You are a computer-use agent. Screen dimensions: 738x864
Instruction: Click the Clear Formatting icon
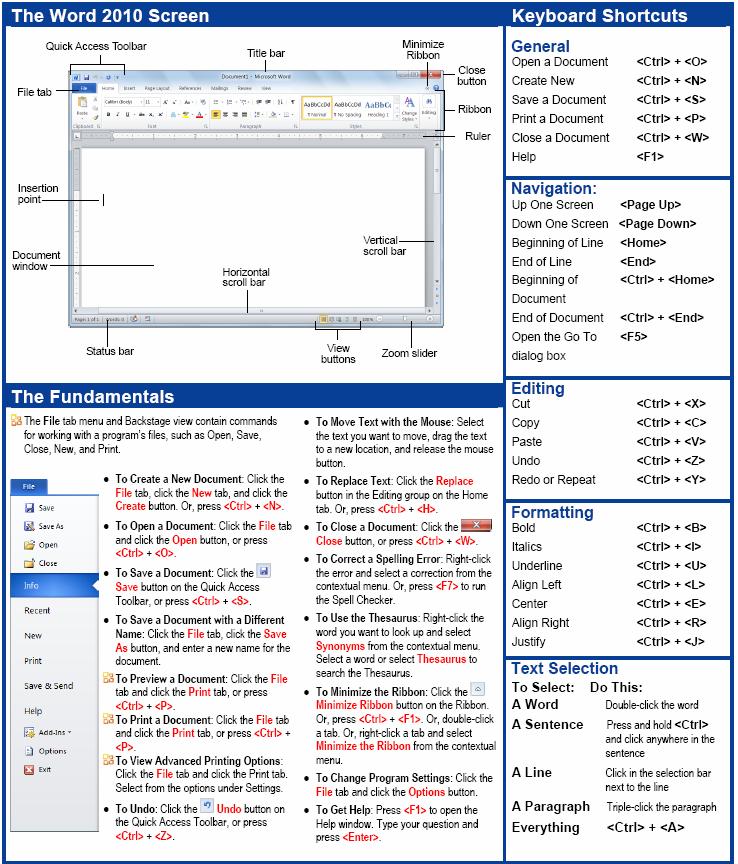point(203,102)
